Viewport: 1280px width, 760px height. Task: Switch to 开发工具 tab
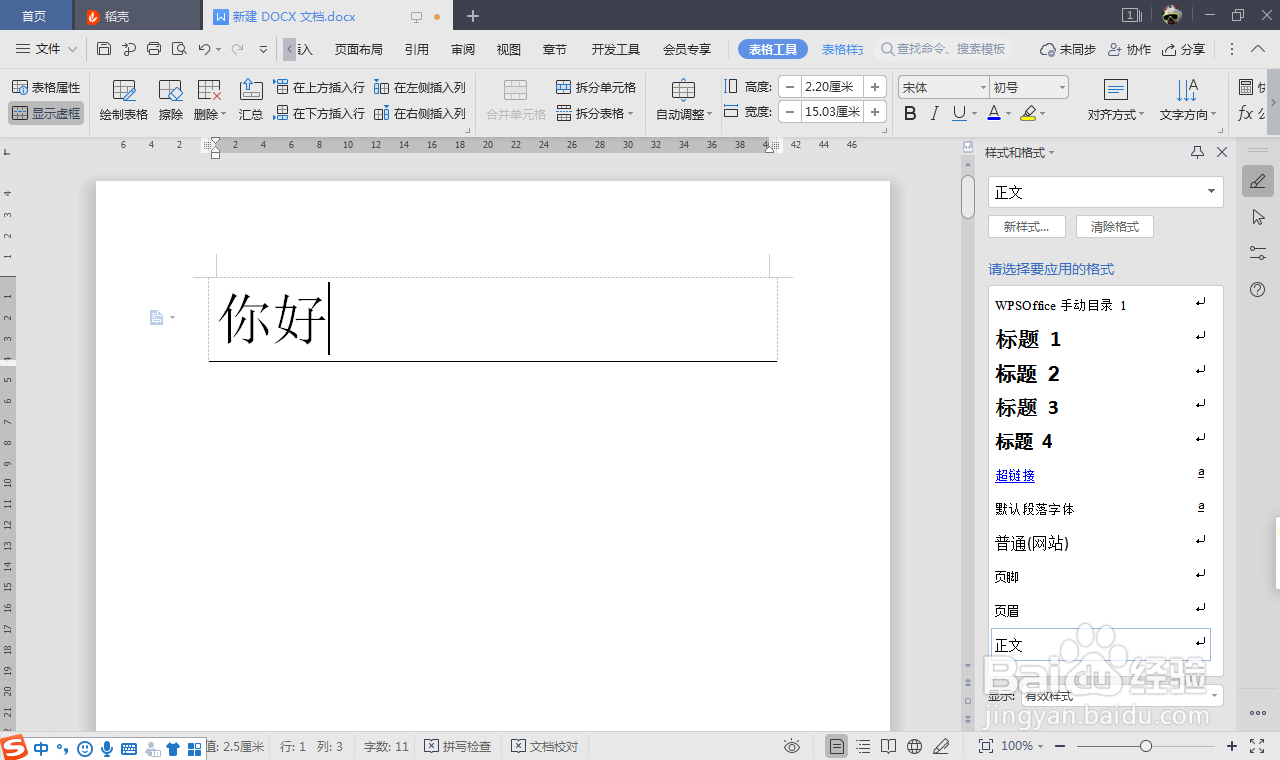coord(616,49)
